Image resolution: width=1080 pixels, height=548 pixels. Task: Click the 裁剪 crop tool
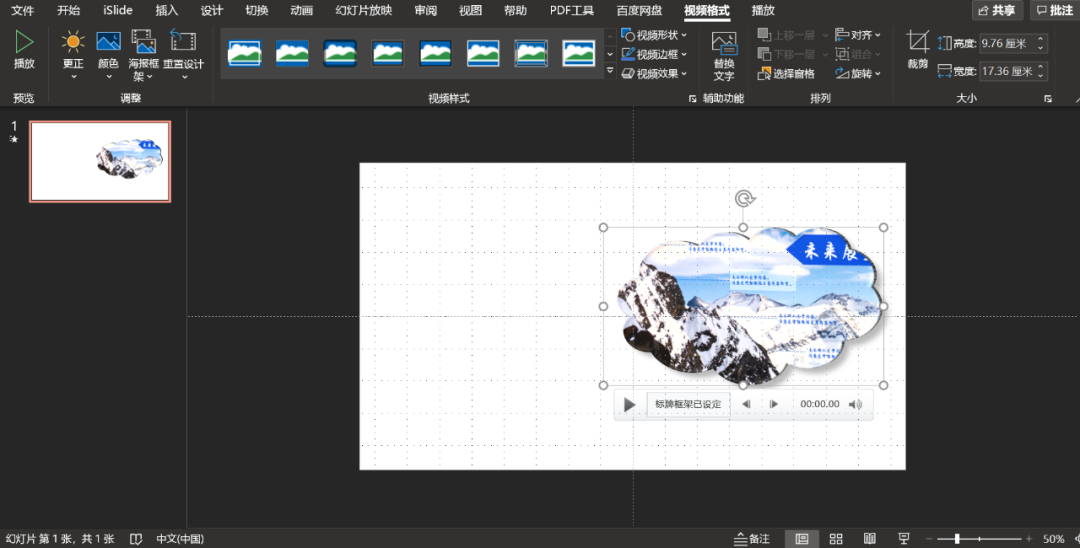[917, 50]
